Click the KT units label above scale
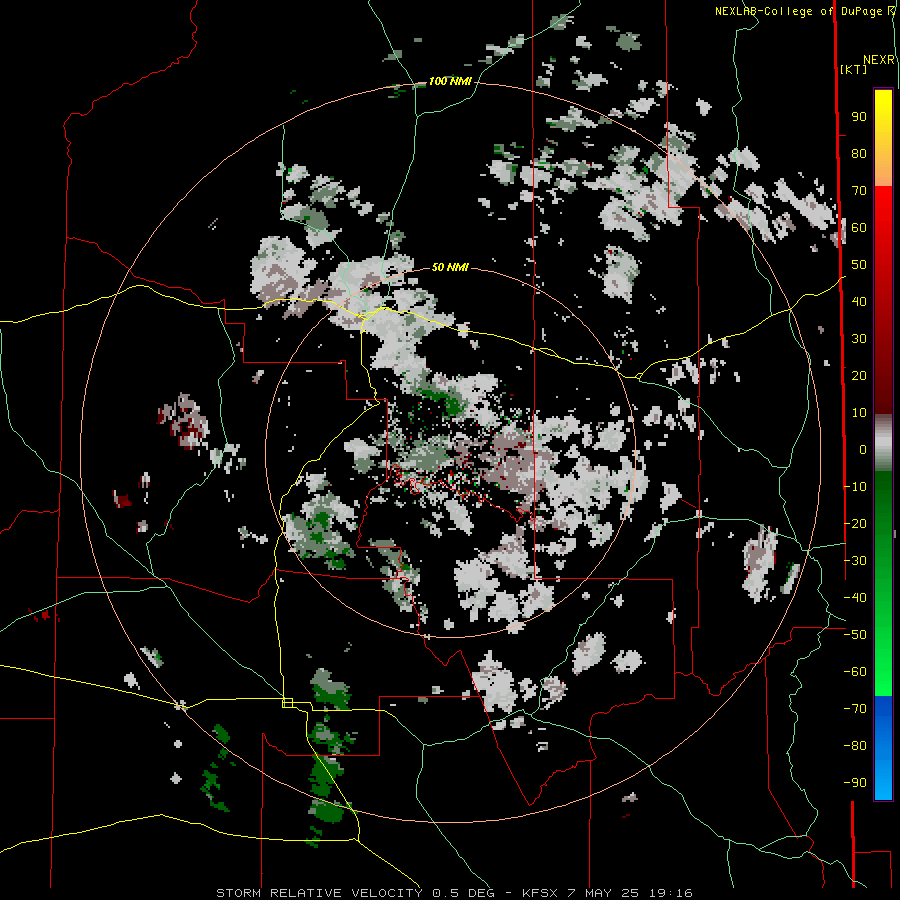The width and height of the screenshot is (900, 900). (854, 69)
